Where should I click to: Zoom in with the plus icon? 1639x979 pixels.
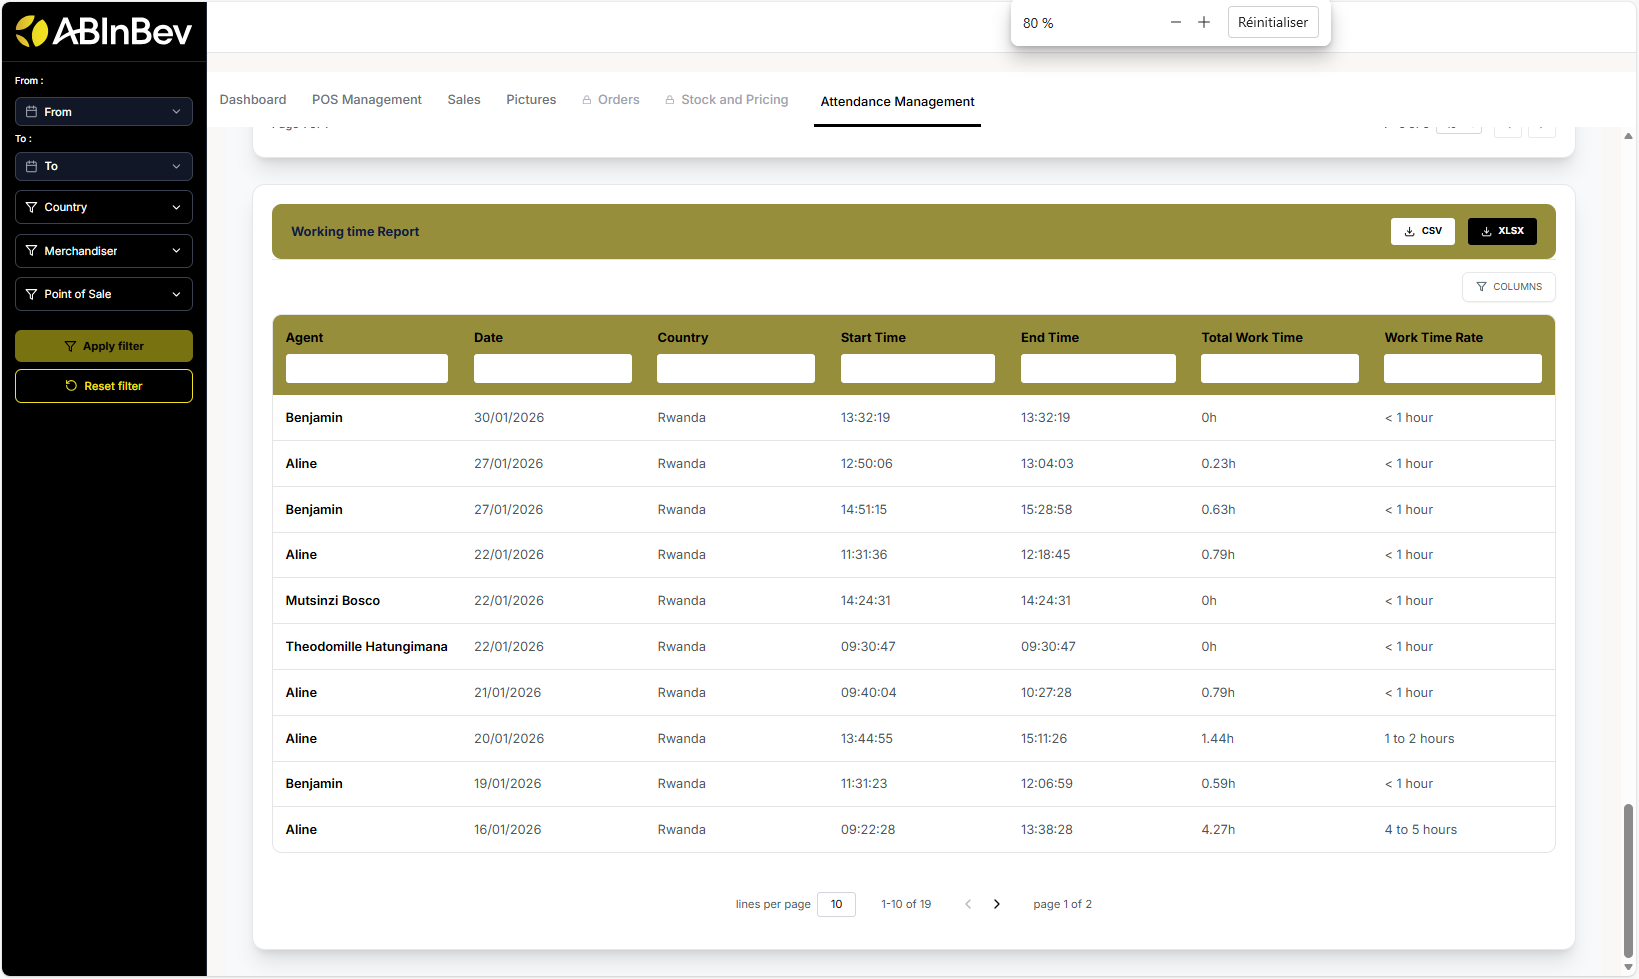coord(1204,22)
